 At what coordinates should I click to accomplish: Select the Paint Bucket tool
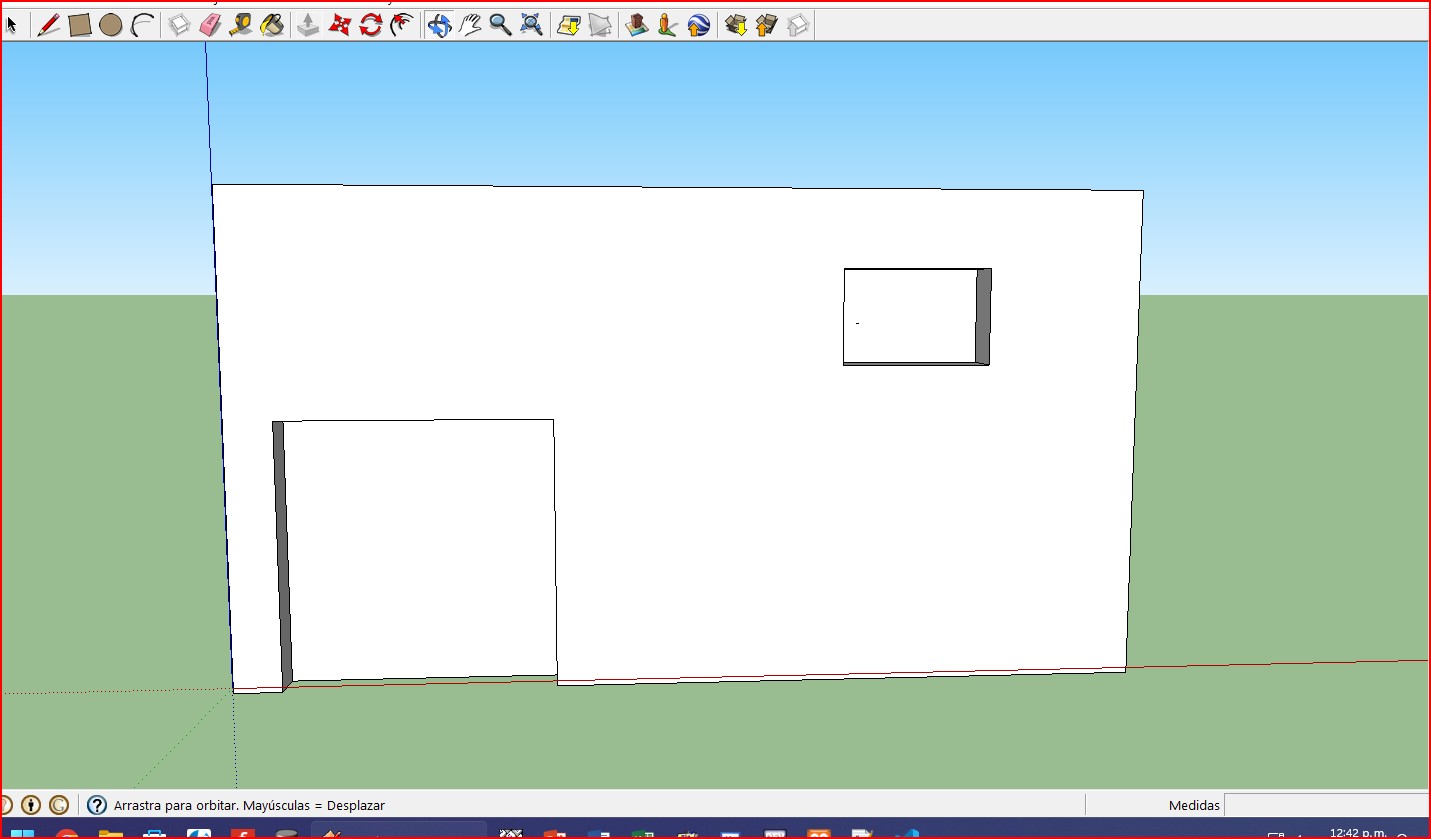pyautogui.click(x=272, y=25)
